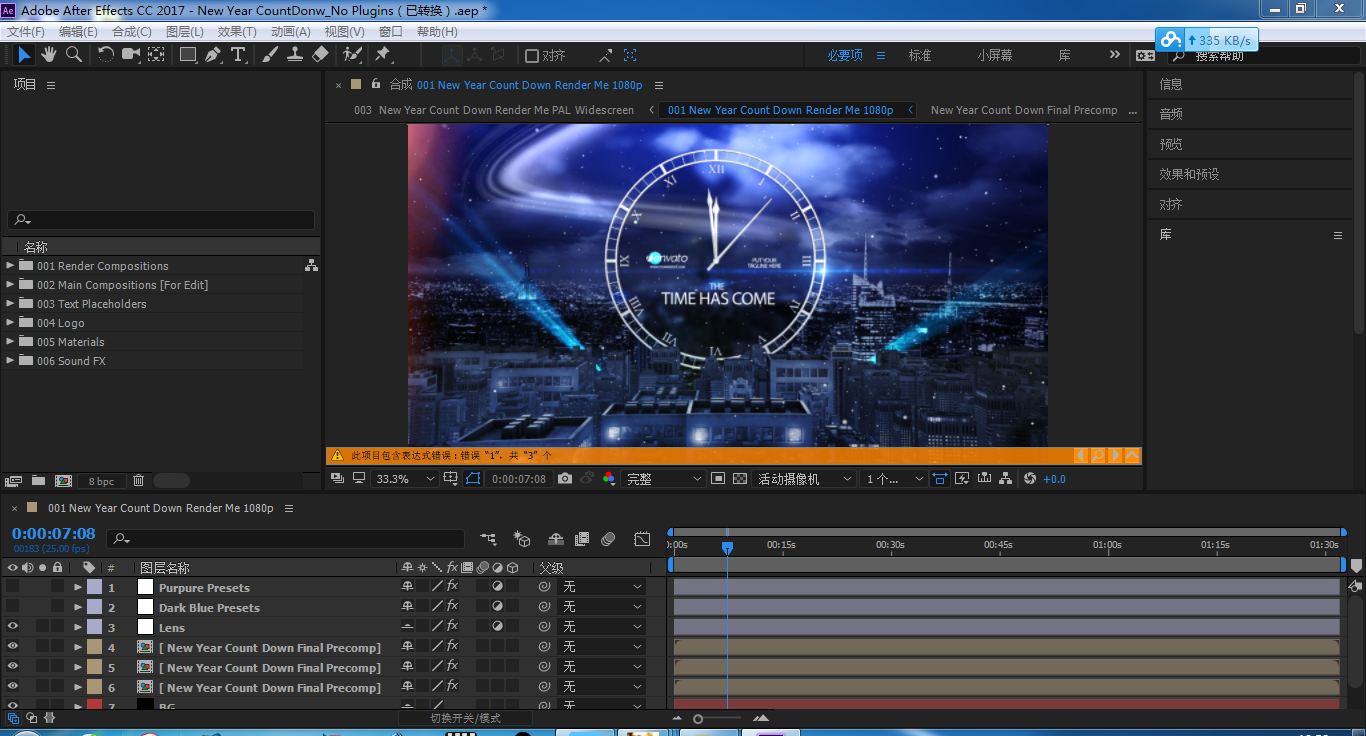Screen dimensions: 1366x736
Task: Click composition mini-flowchart icon in timeline
Action: click(488, 539)
